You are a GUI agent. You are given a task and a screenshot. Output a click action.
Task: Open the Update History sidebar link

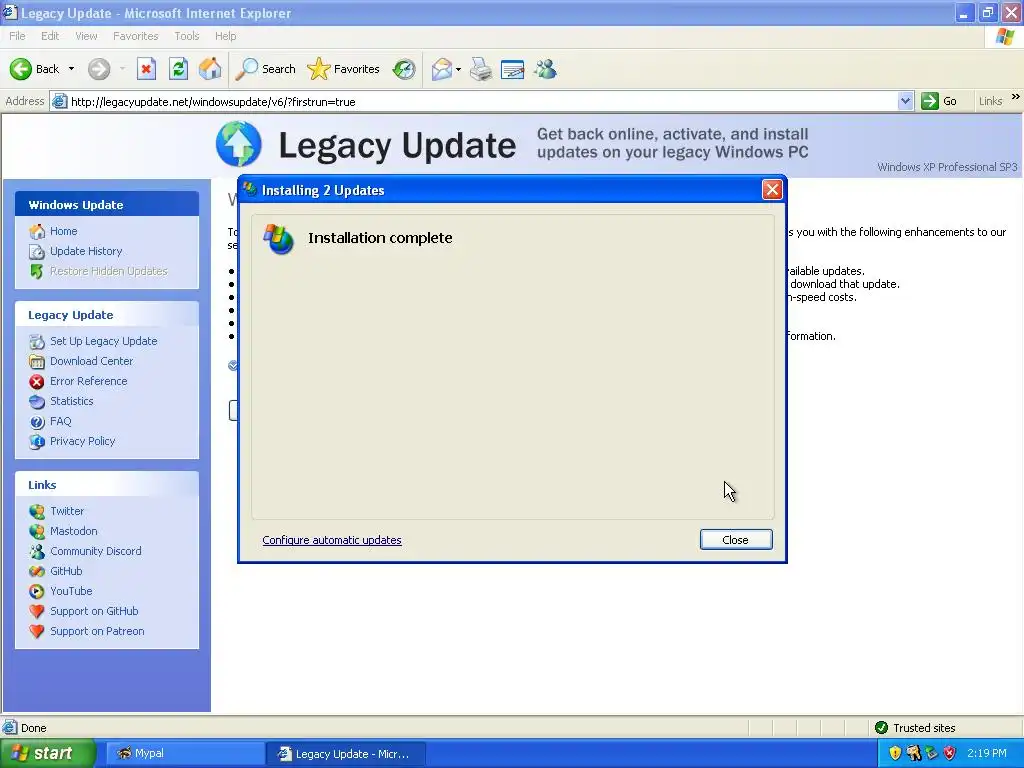pos(86,251)
